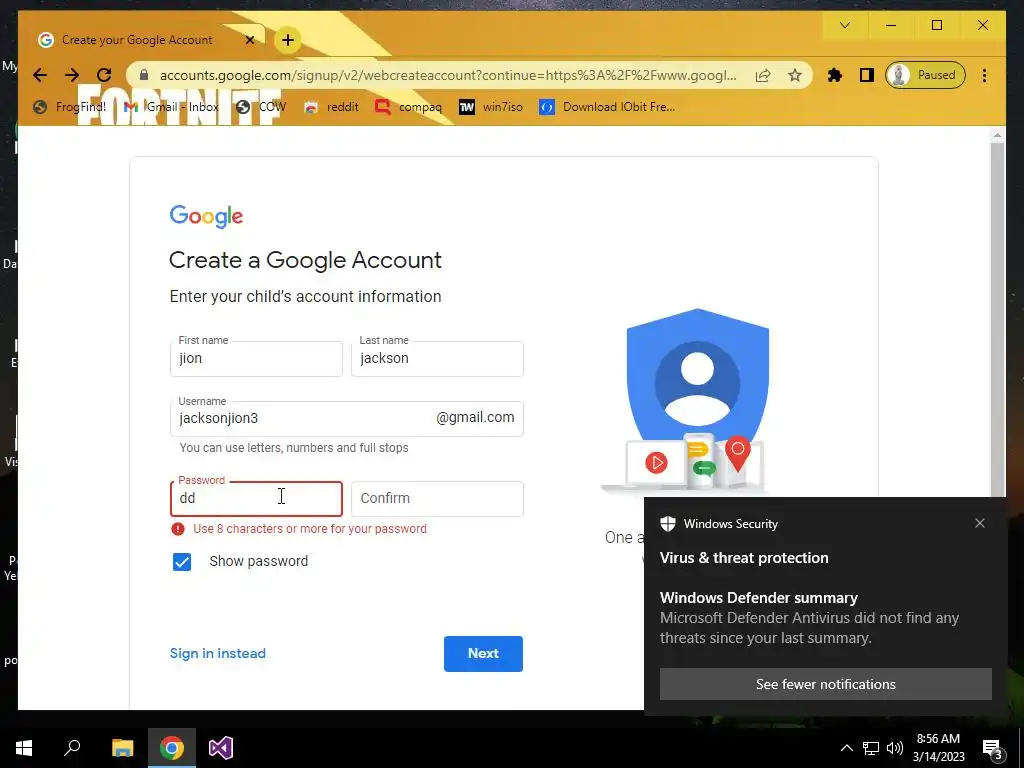This screenshot has width=1024, height=768.
Task: Click the Confirm password field
Action: pyautogui.click(x=437, y=499)
